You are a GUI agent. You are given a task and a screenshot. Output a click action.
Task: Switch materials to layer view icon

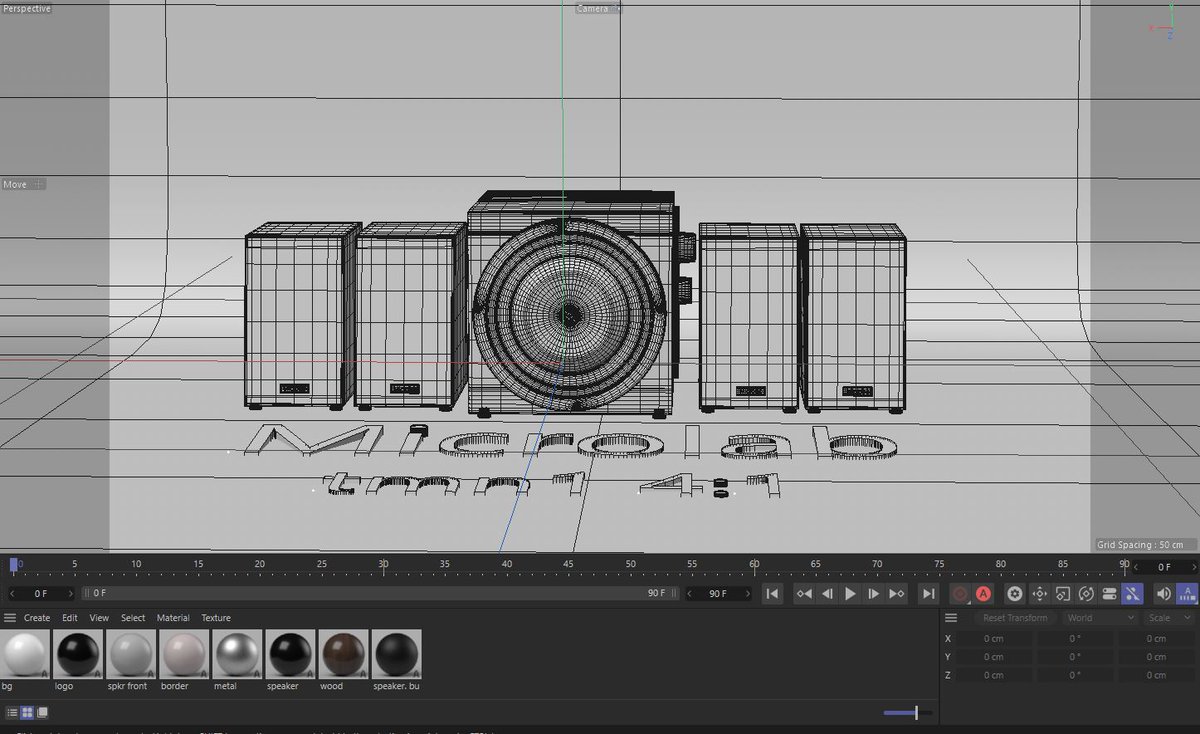(x=42, y=713)
